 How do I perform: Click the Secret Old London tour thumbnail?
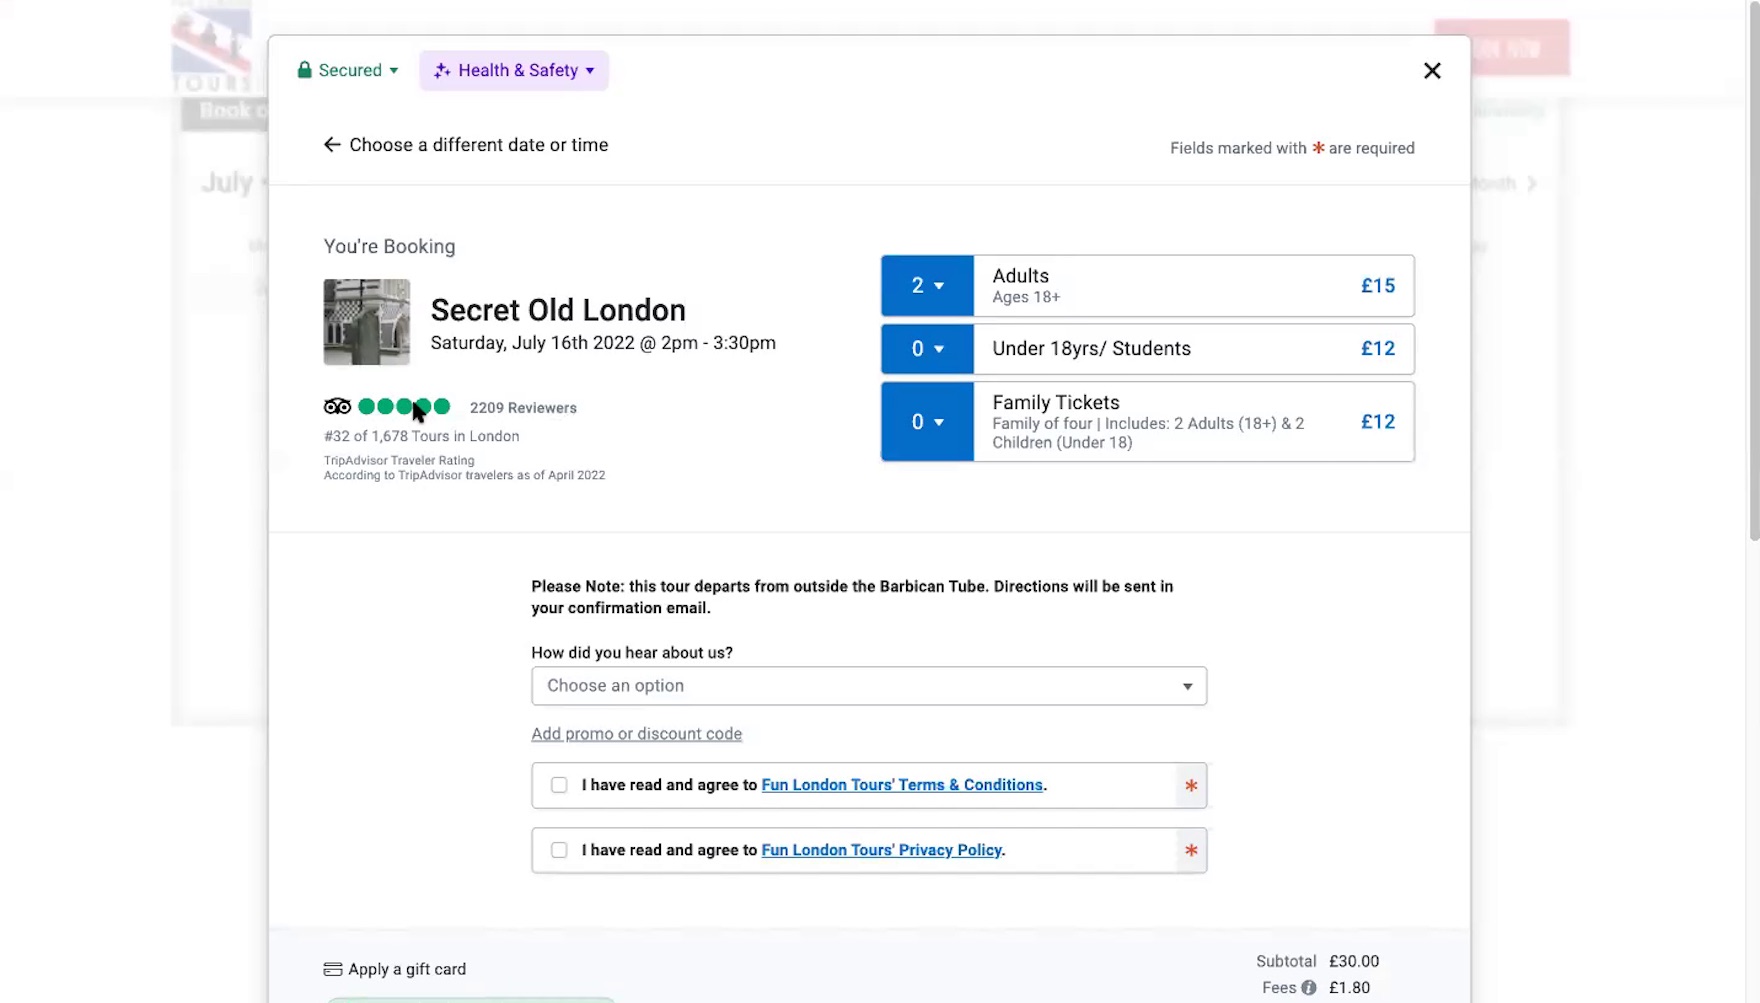(x=367, y=322)
